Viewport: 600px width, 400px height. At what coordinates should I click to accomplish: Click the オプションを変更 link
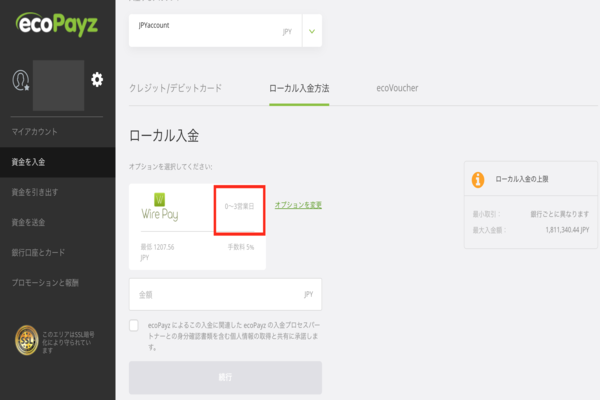(x=298, y=205)
